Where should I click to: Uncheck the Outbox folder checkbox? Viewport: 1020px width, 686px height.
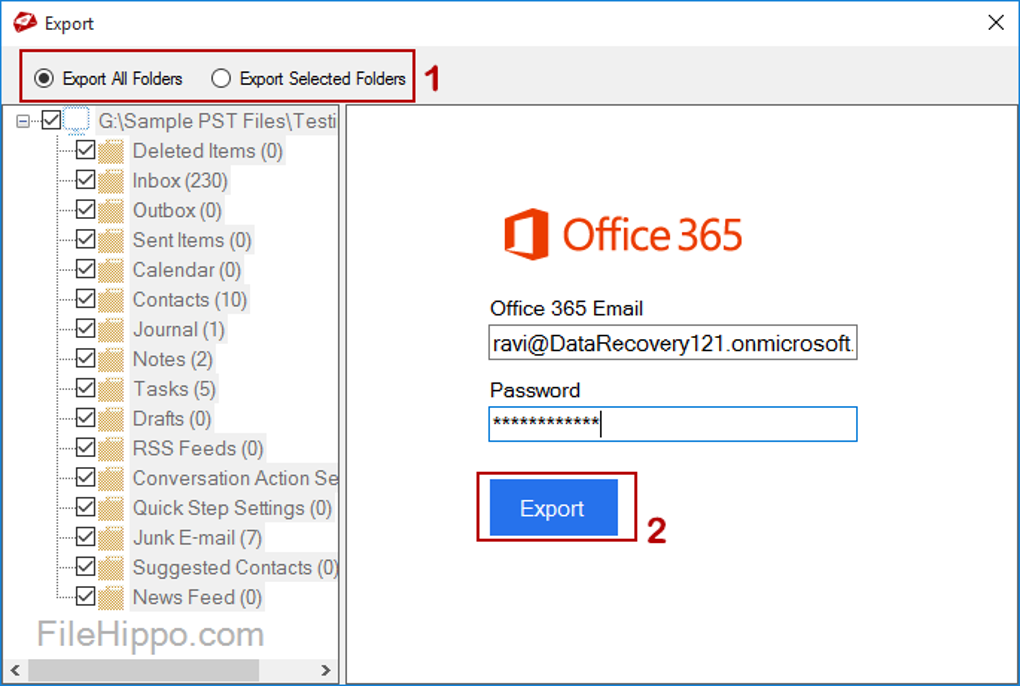coord(86,210)
